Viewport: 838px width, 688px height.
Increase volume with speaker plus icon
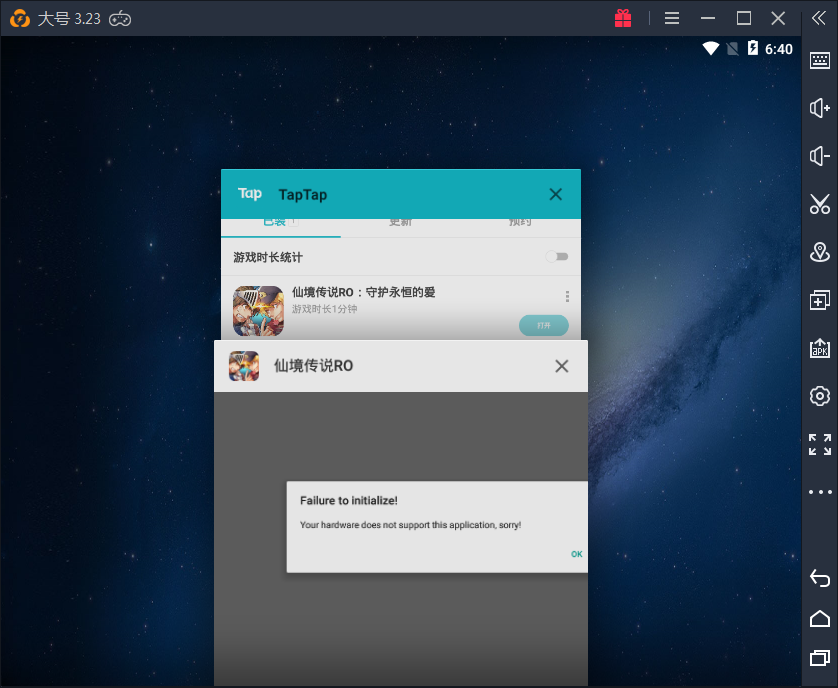tap(820, 108)
